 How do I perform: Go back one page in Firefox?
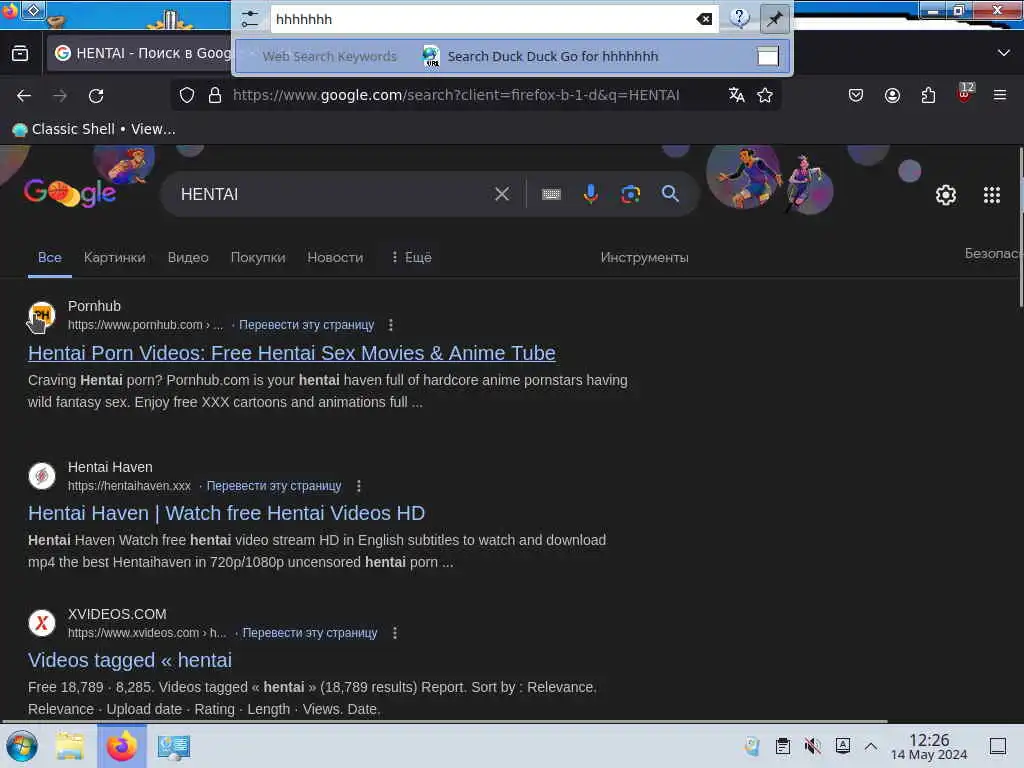click(24, 96)
